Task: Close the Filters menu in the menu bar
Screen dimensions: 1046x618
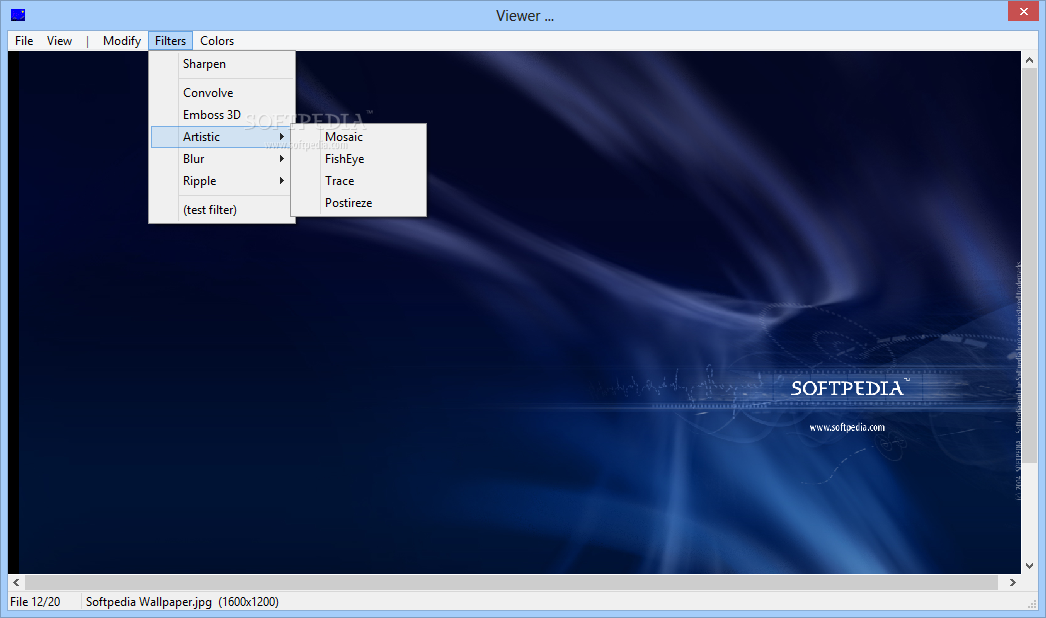Action: [x=170, y=41]
